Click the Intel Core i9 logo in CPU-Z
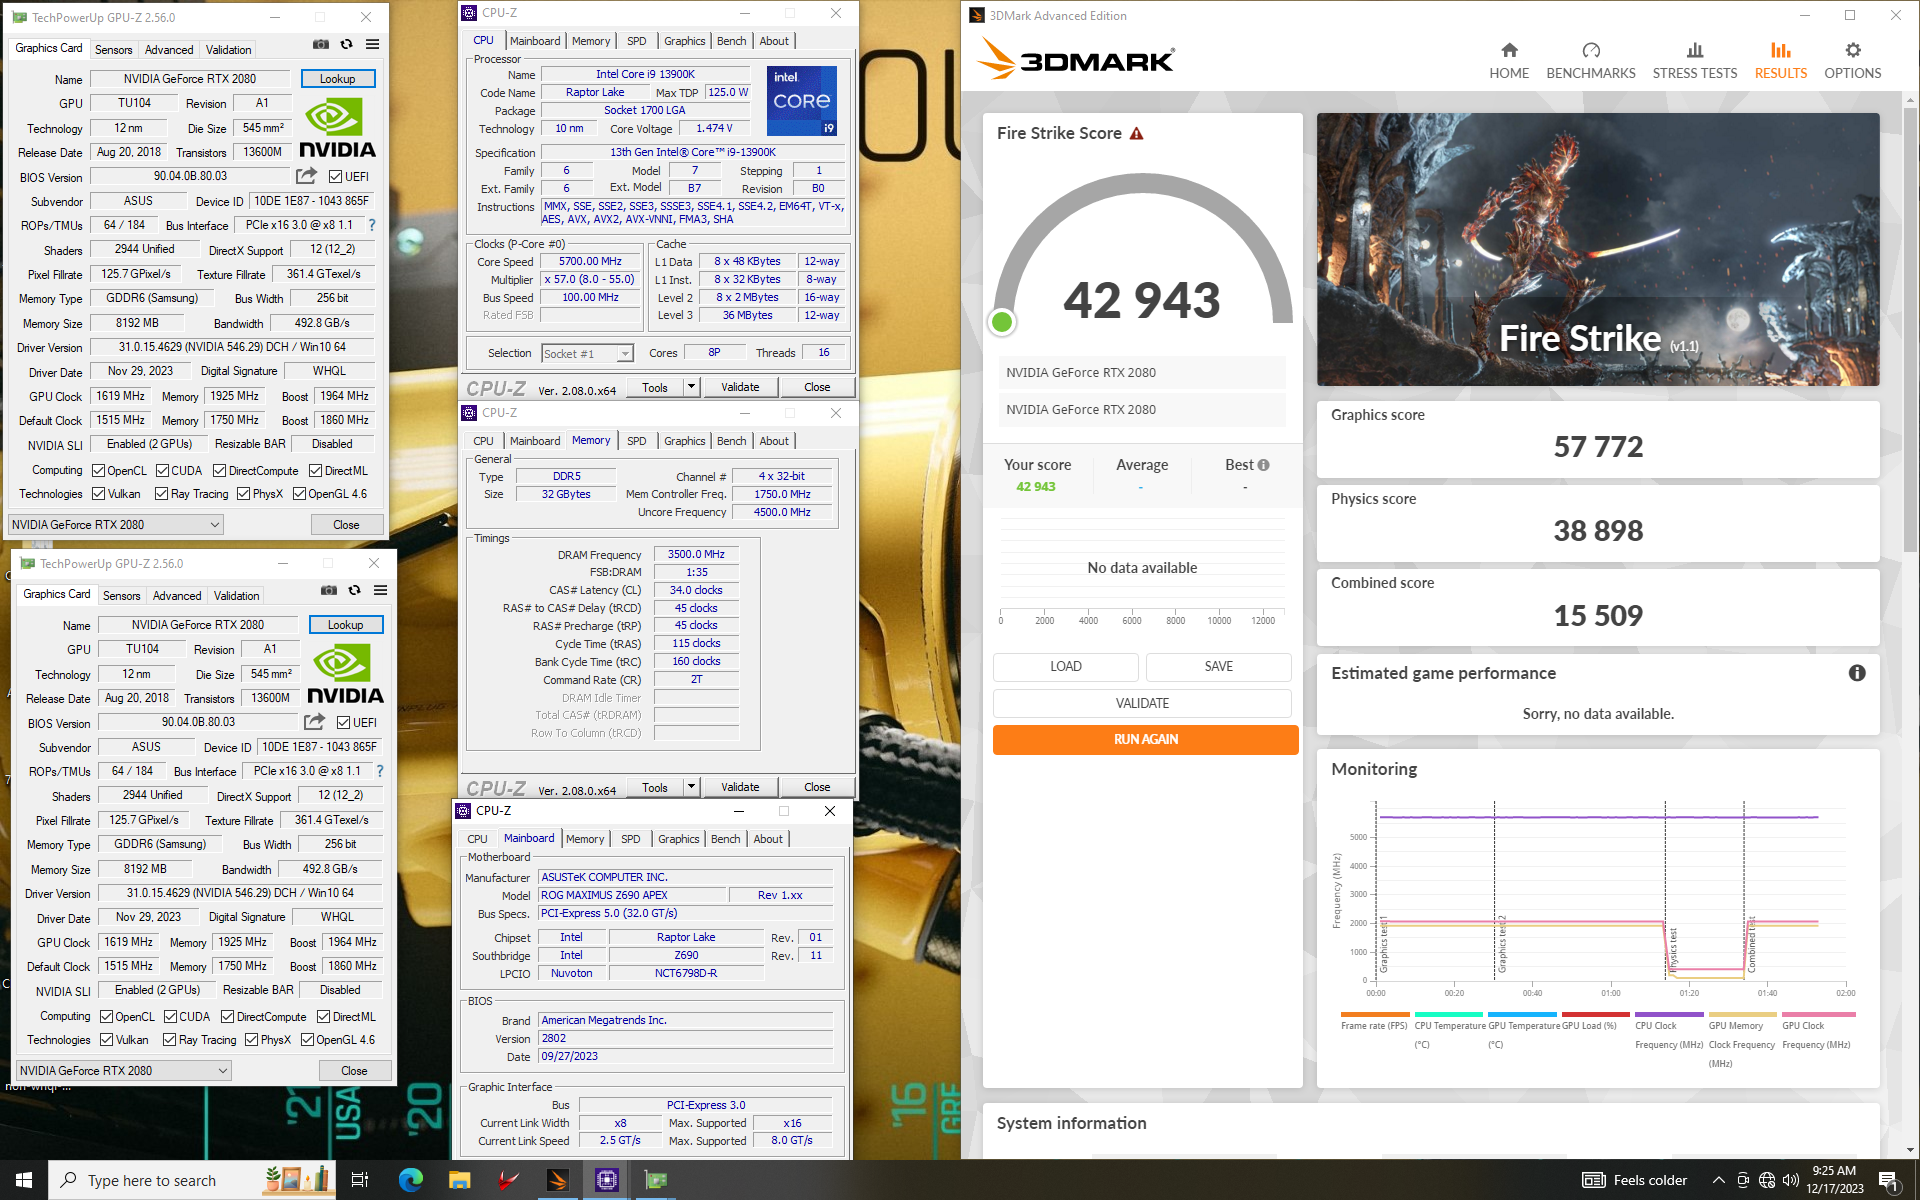 (802, 100)
